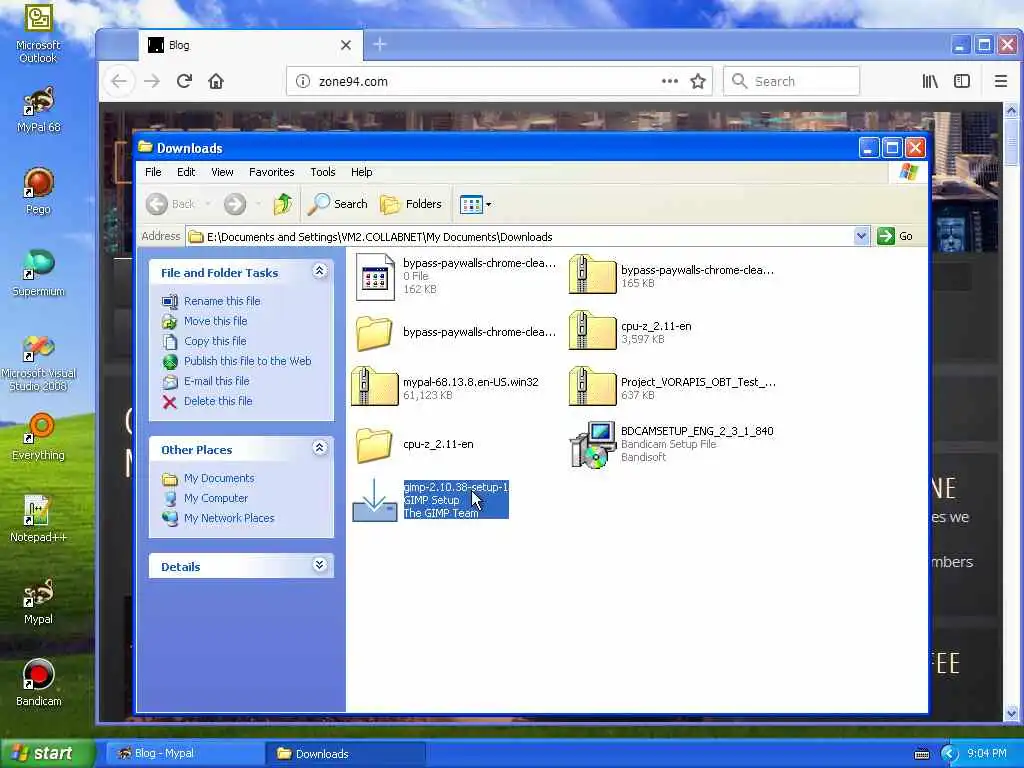Open Explorer Search pane

click(x=337, y=204)
